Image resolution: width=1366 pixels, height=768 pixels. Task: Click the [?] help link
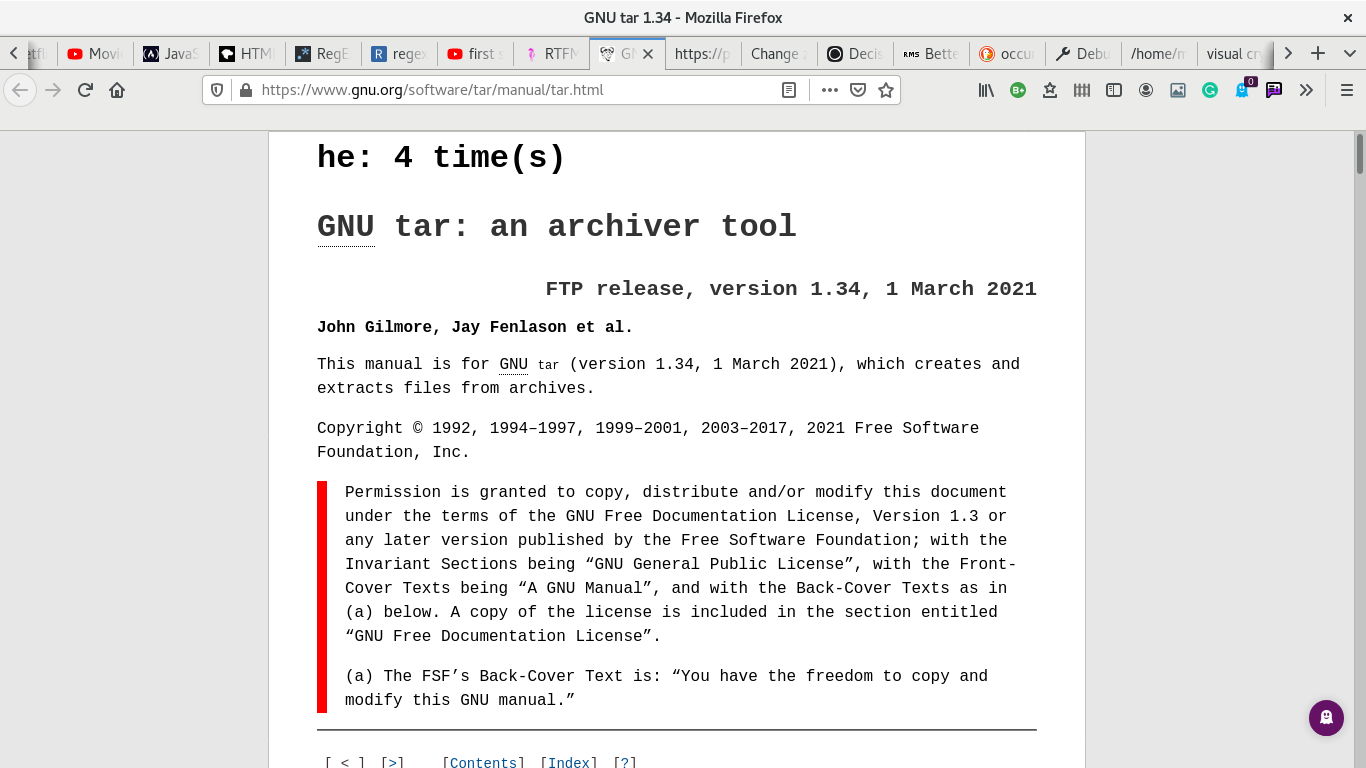point(625,762)
